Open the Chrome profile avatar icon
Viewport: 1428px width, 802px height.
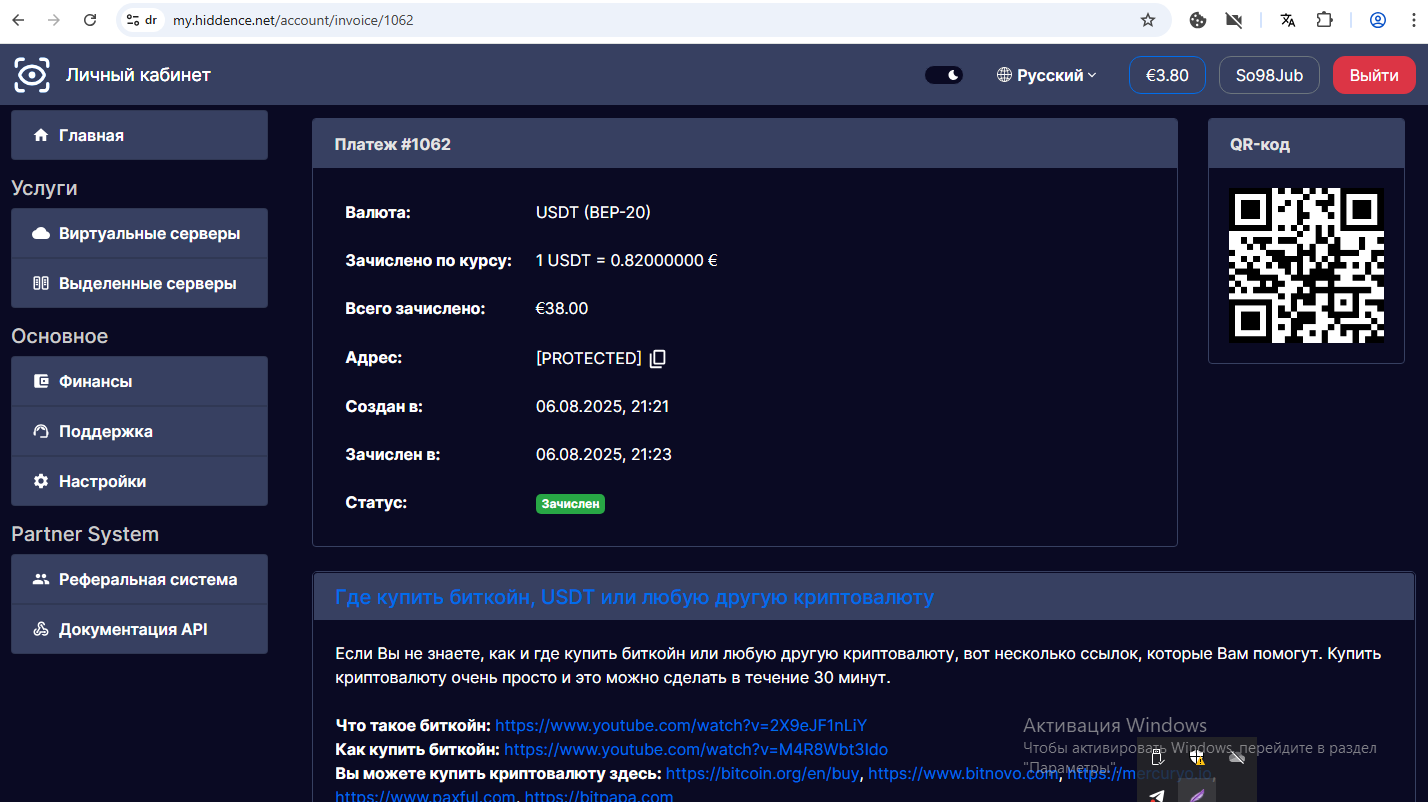[x=1378, y=20]
